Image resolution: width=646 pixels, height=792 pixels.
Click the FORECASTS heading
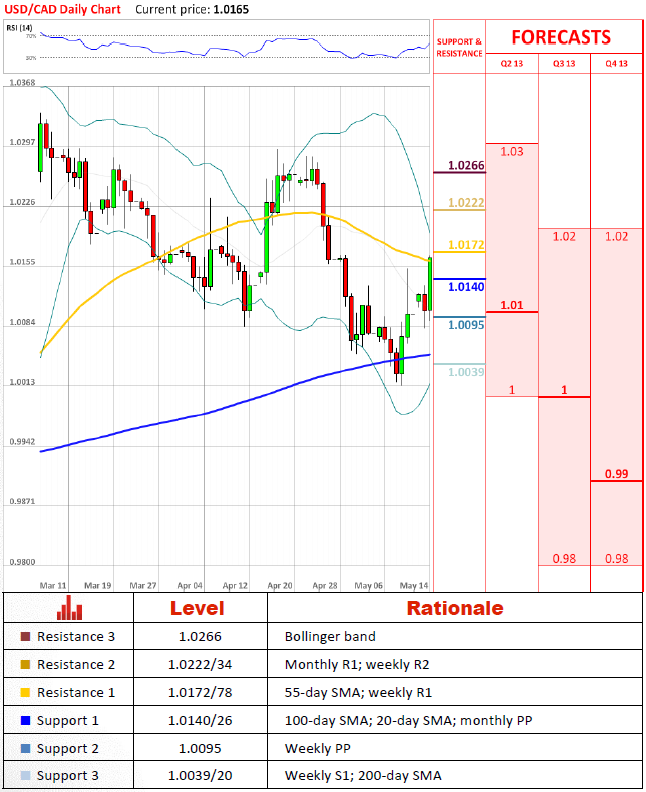(x=561, y=37)
